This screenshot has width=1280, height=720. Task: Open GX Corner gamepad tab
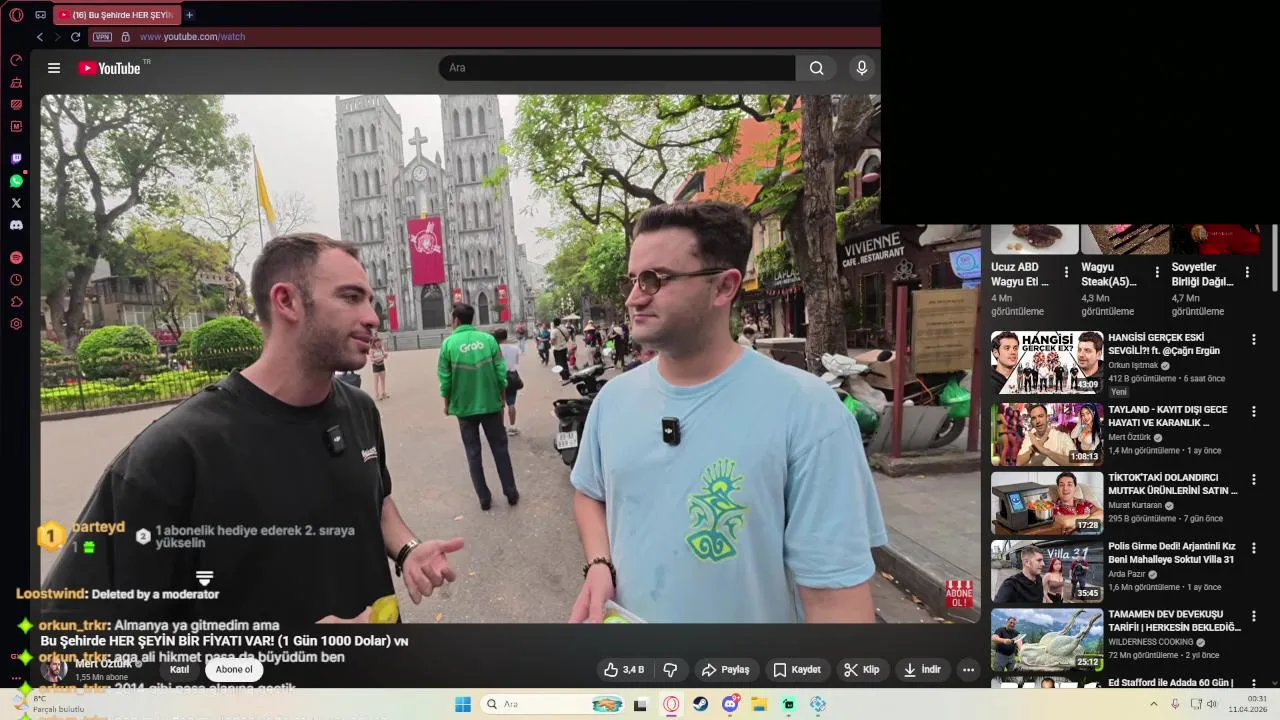(x=40, y=15)
